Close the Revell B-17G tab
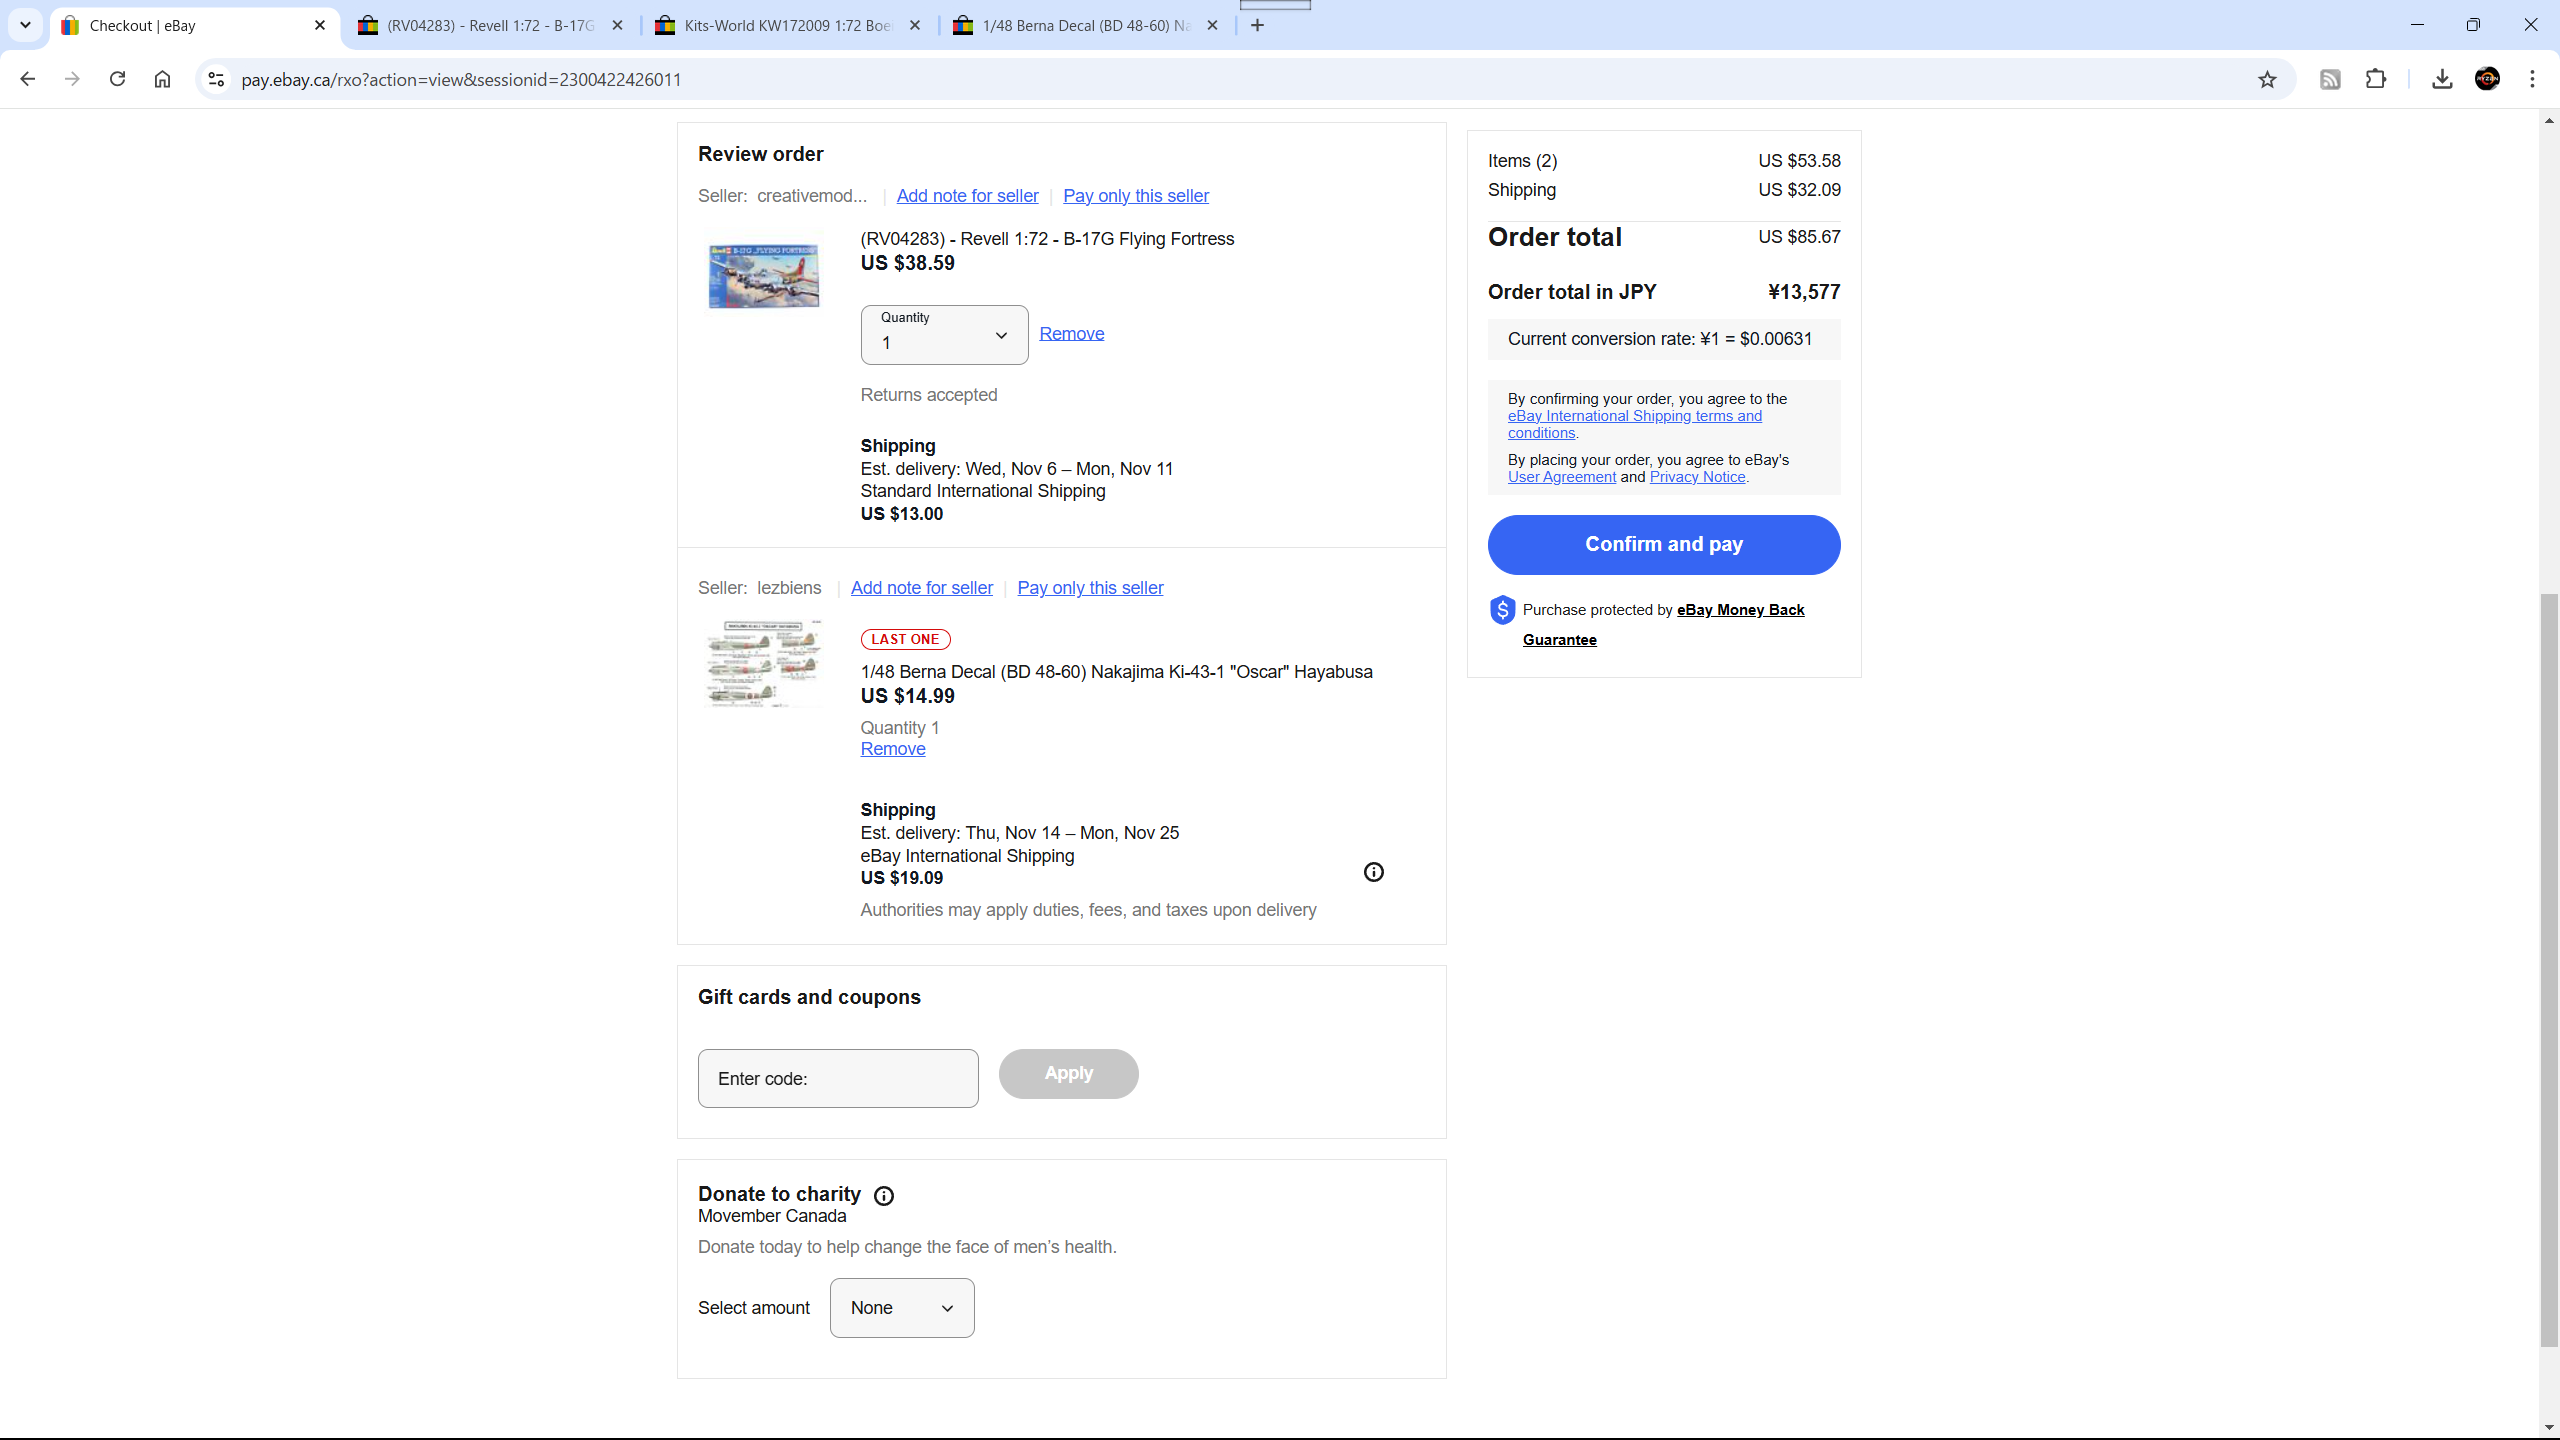Image resolution: width=2560 pixels, height=1440 pixels. click(x=617, y=26)
